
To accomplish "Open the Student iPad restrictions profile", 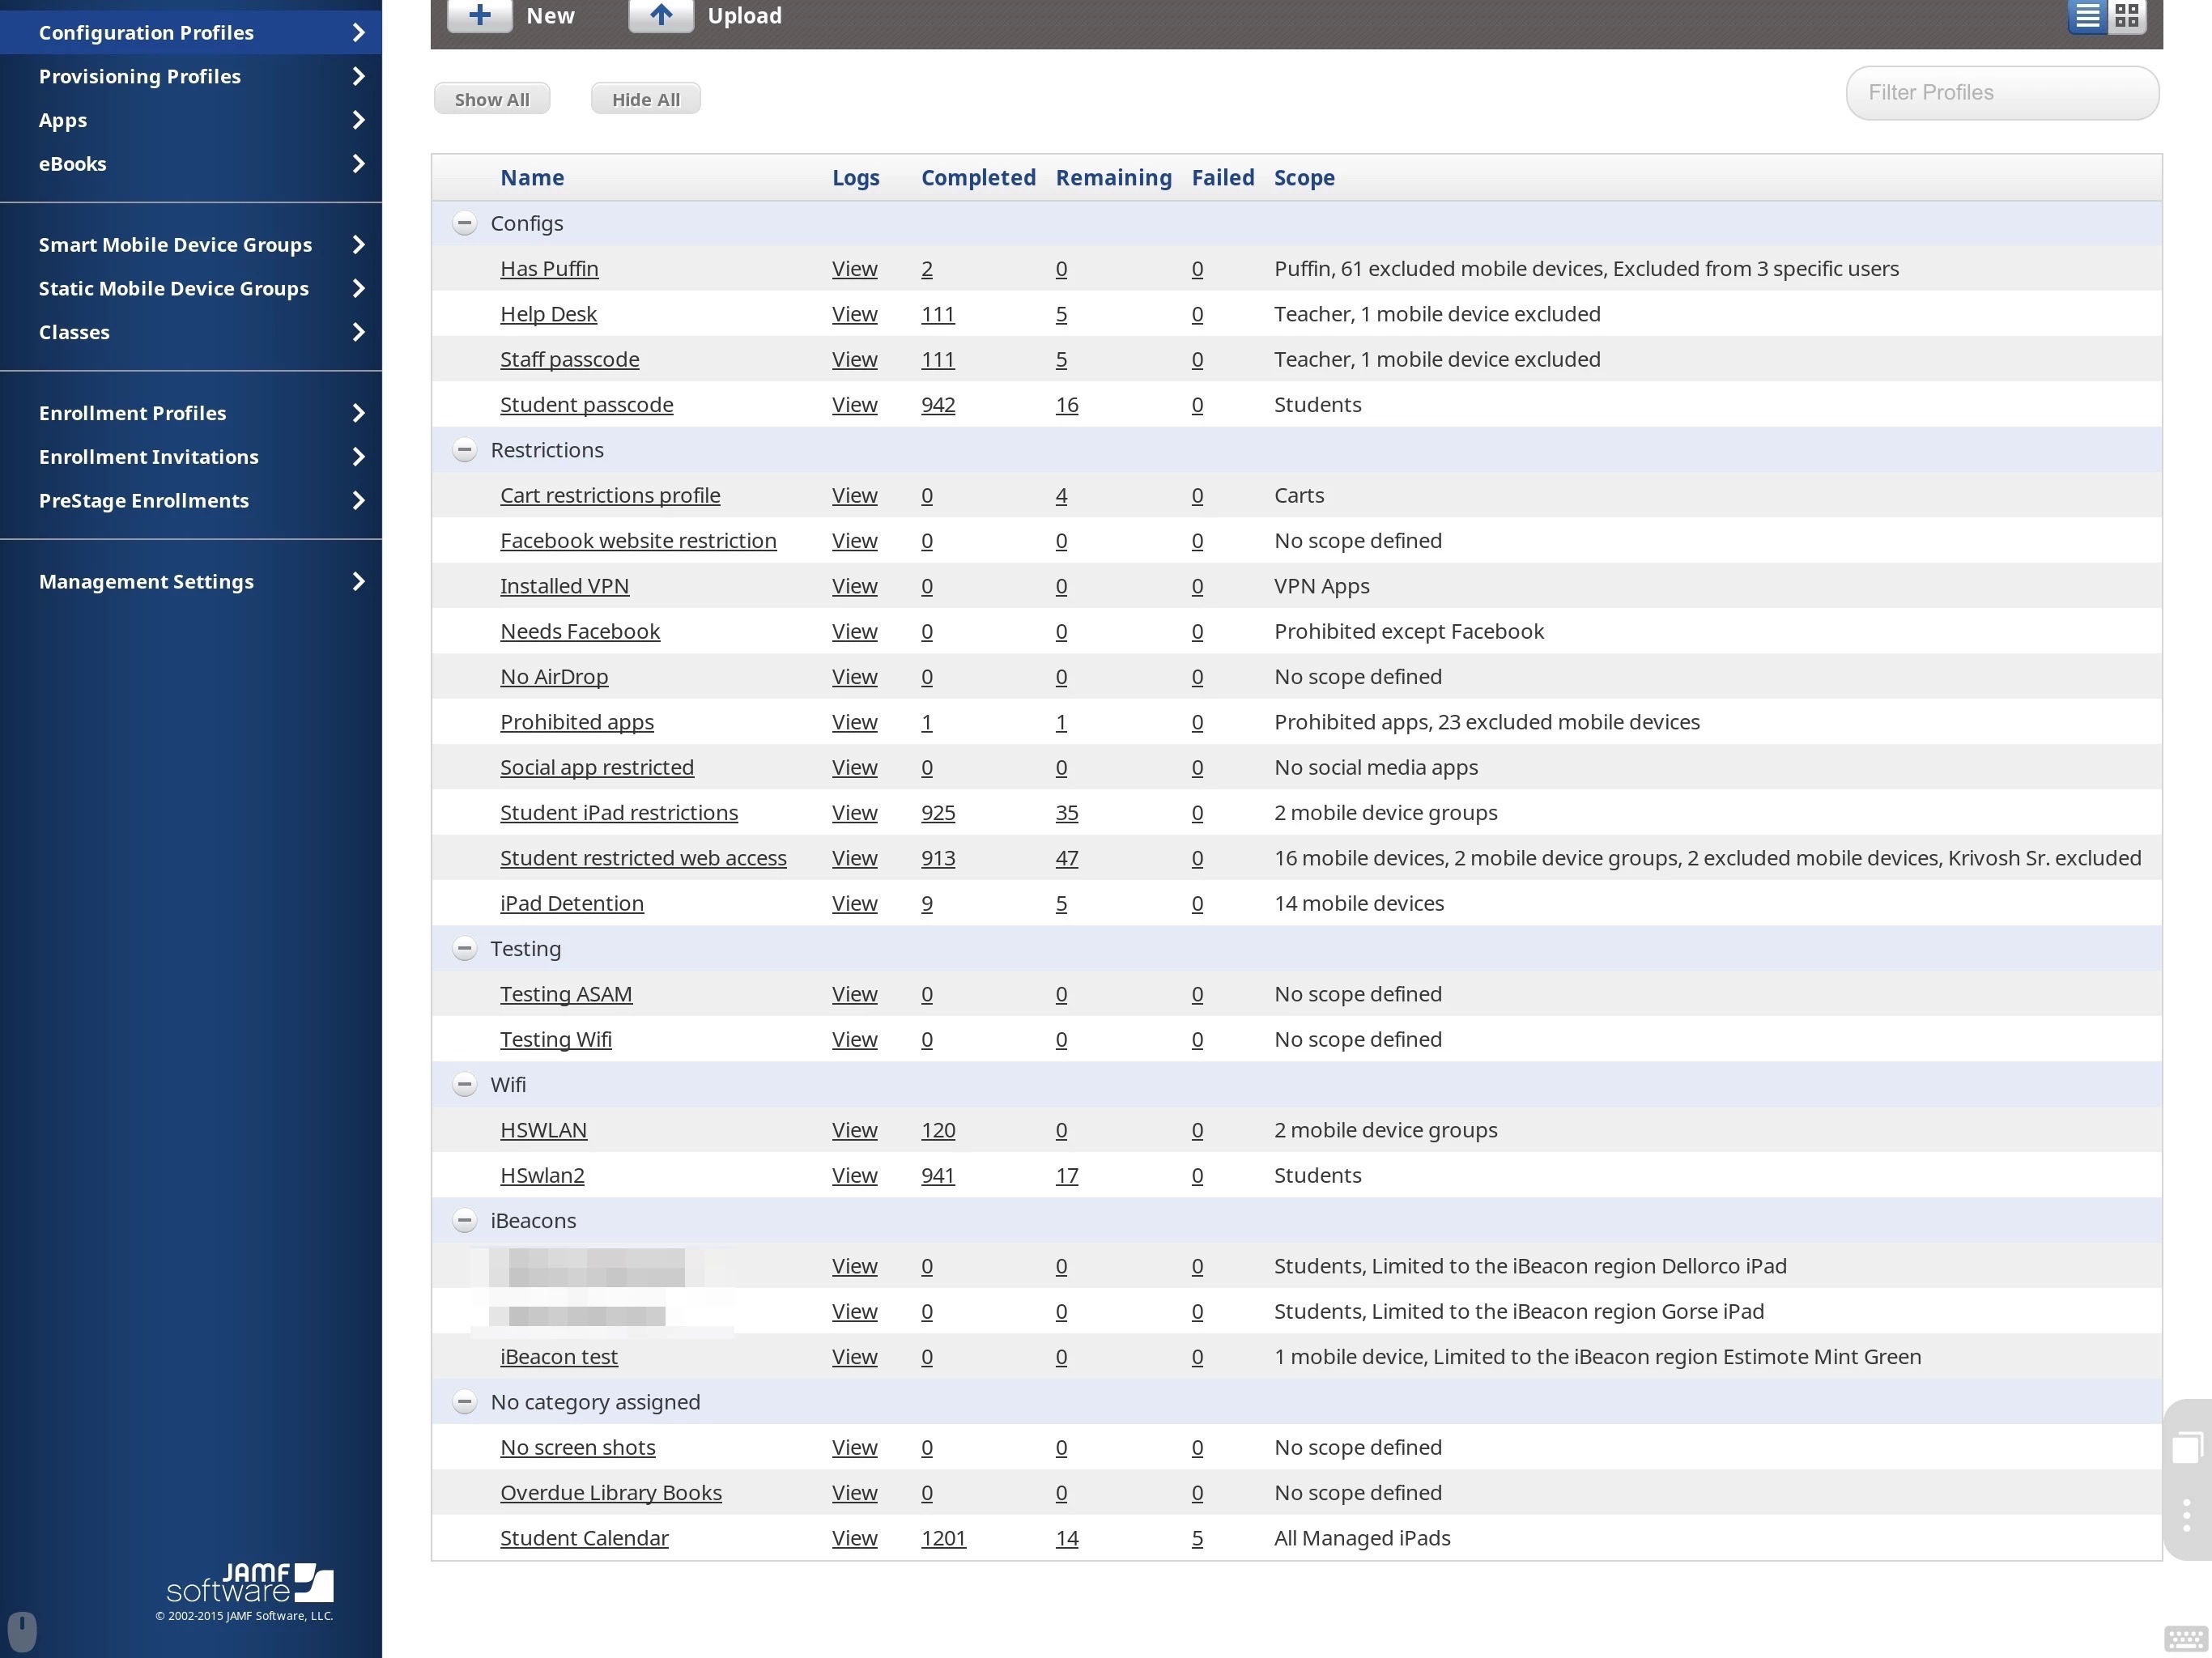I will click(618, 813).
